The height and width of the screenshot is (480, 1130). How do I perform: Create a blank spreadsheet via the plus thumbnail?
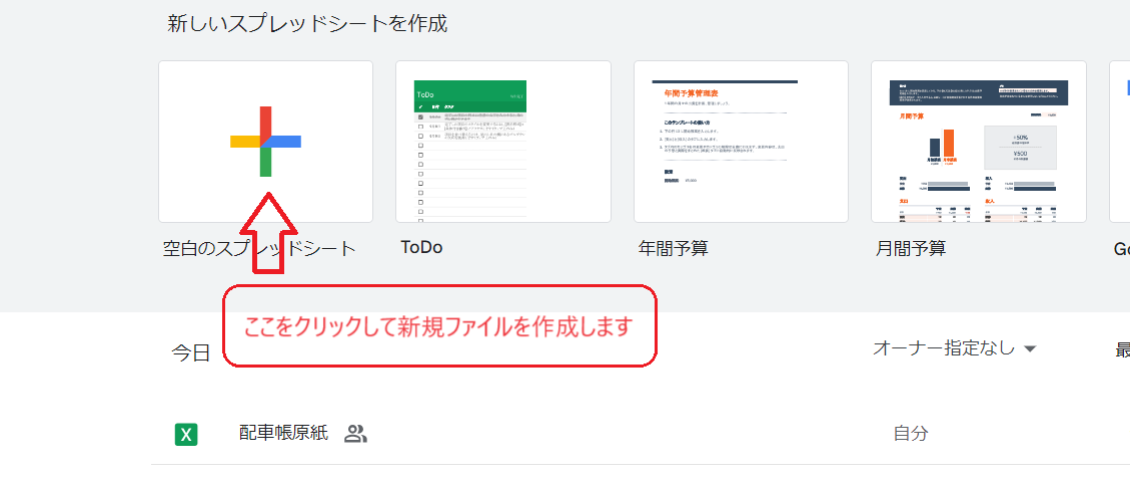[x=265, y=141]
